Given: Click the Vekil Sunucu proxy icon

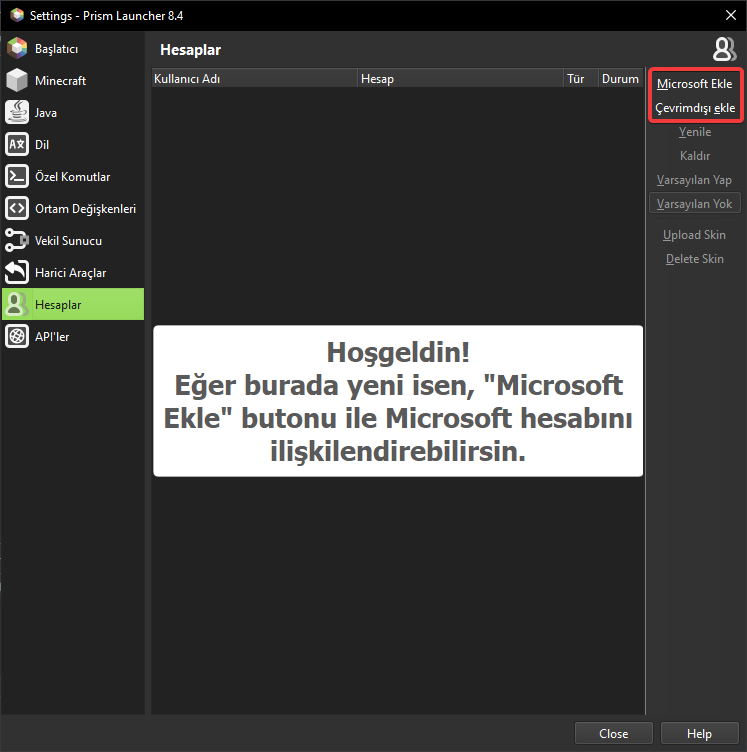Looking at the screenshot, I should [17, 240].
